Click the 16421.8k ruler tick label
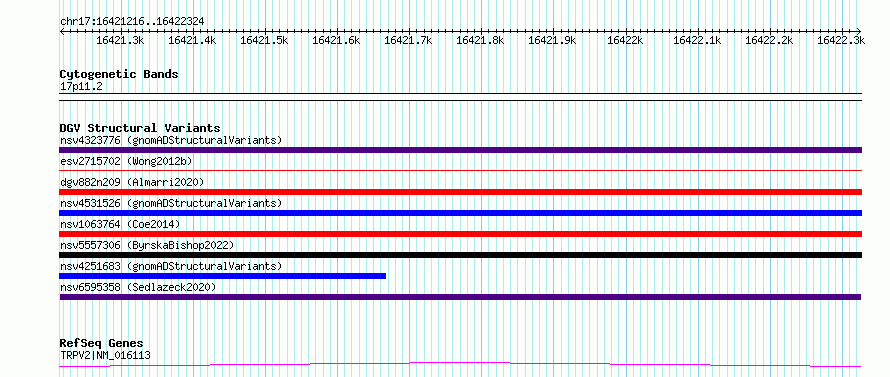 pyautogui.click(x=481, y=40)
